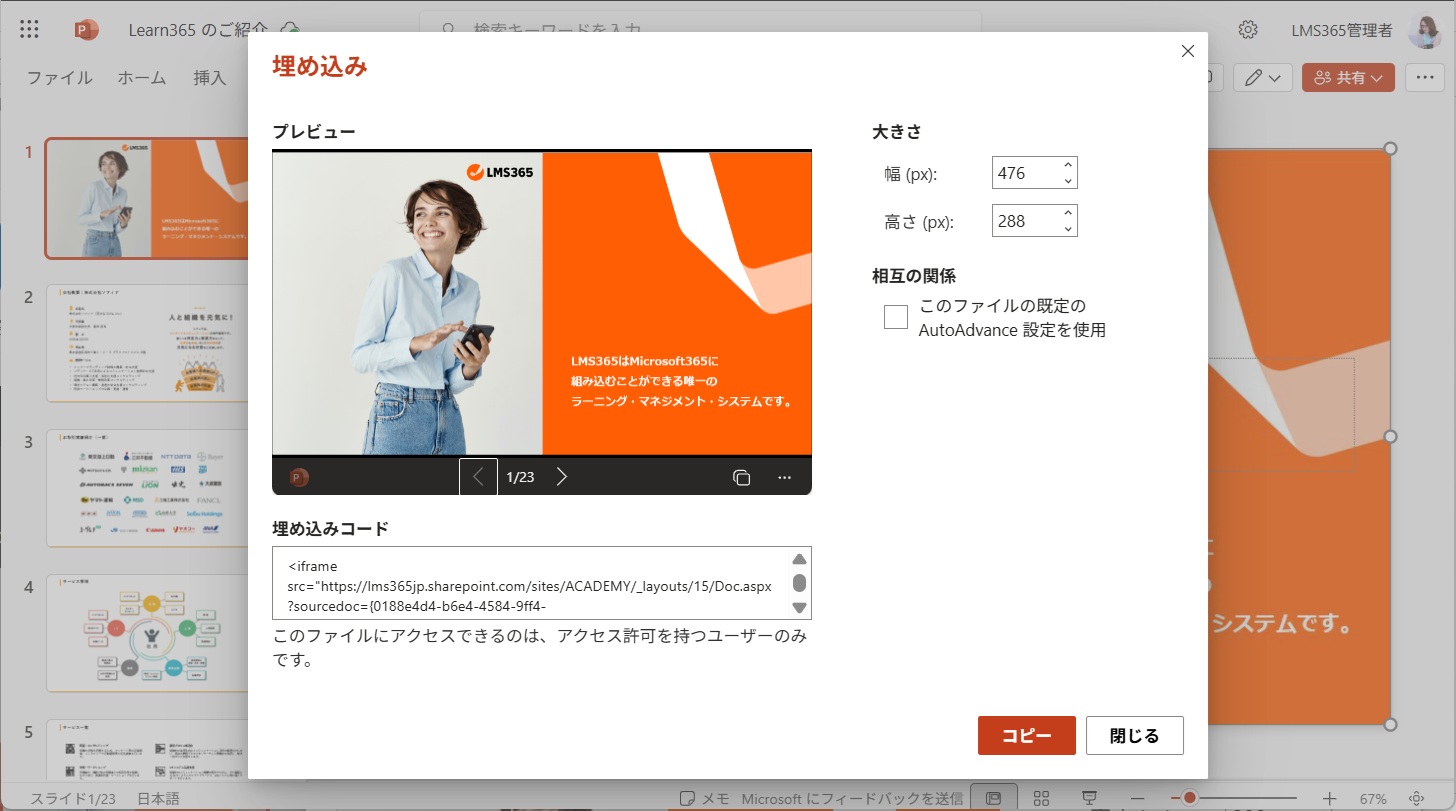The image size is (1456, 811).
Task: Open the pen editing mode dropdown
Action: tap(1263, 77)
